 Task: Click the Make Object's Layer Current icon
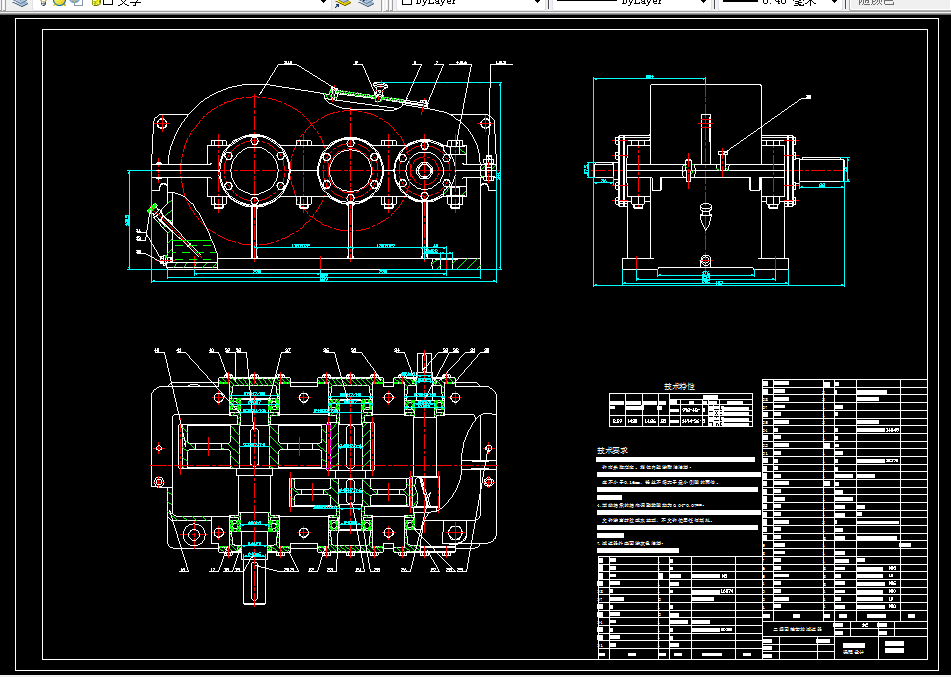pos(343,2)
